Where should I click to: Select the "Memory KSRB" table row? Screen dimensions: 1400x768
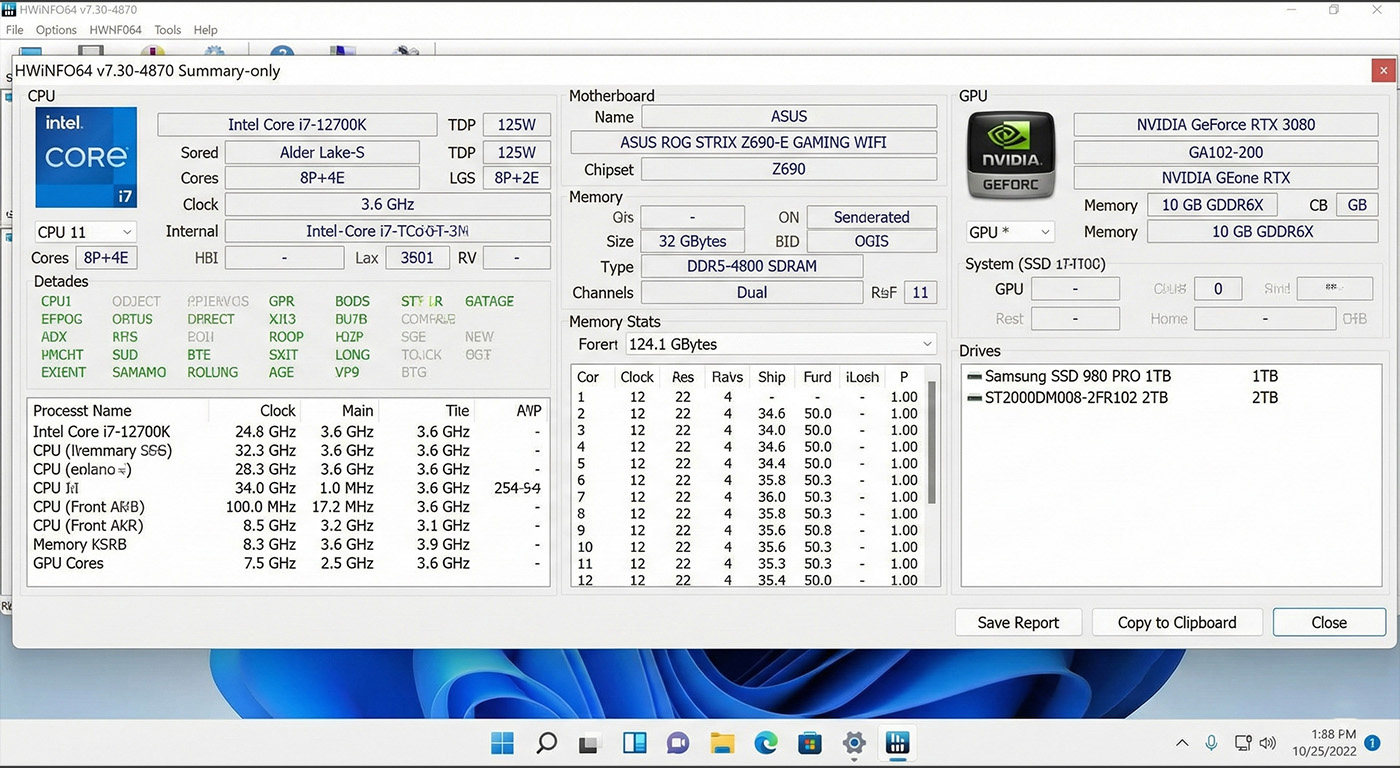pyautogui.click(x=288, y=545)
